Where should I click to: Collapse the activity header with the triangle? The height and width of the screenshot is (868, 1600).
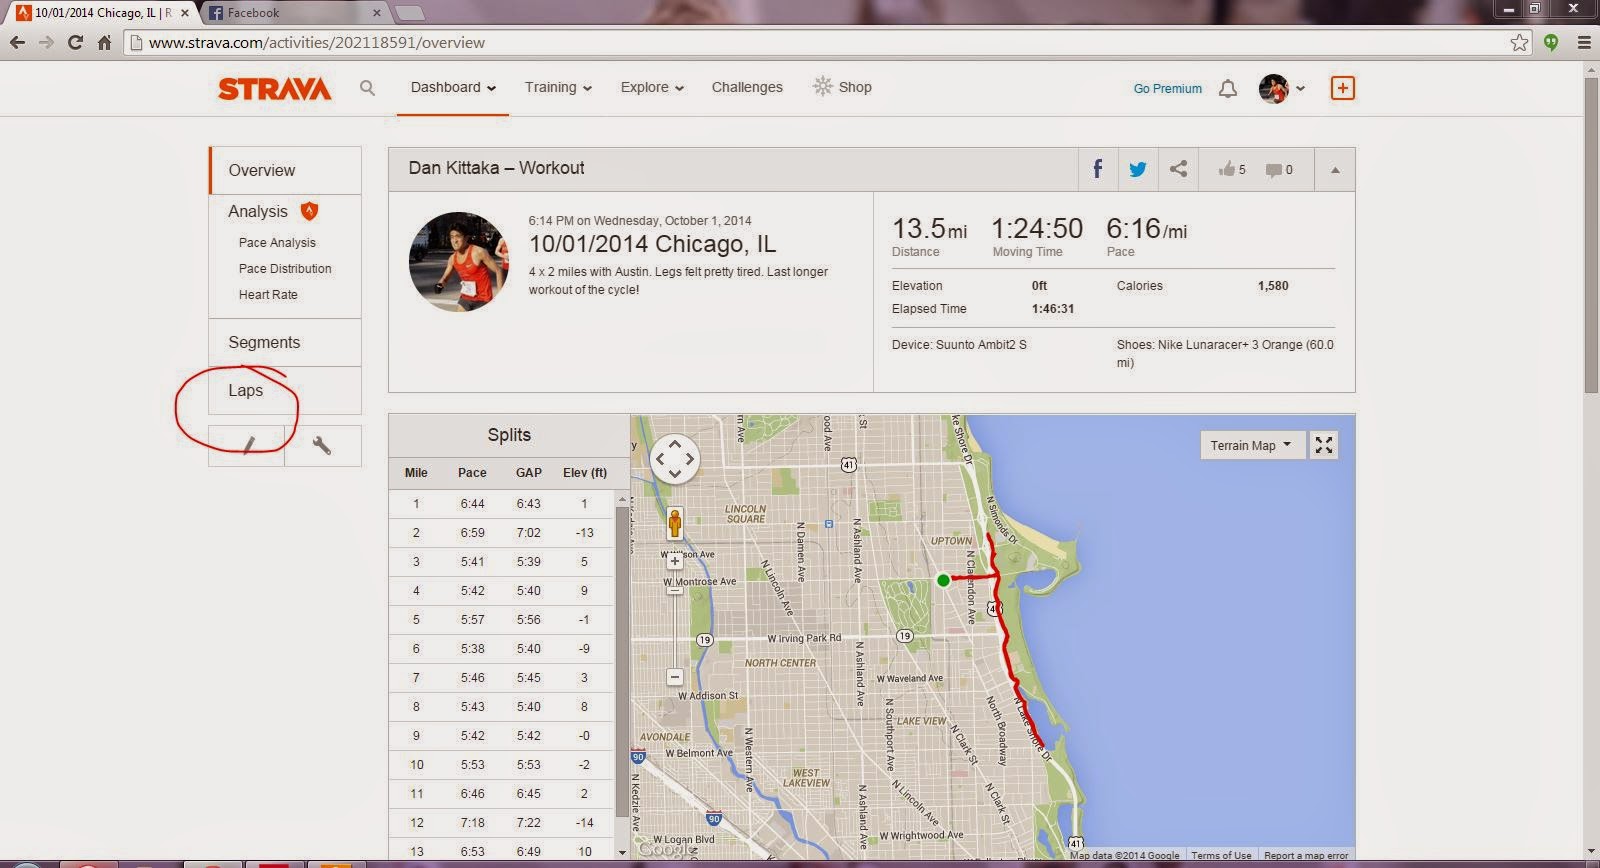(1335, 170)
